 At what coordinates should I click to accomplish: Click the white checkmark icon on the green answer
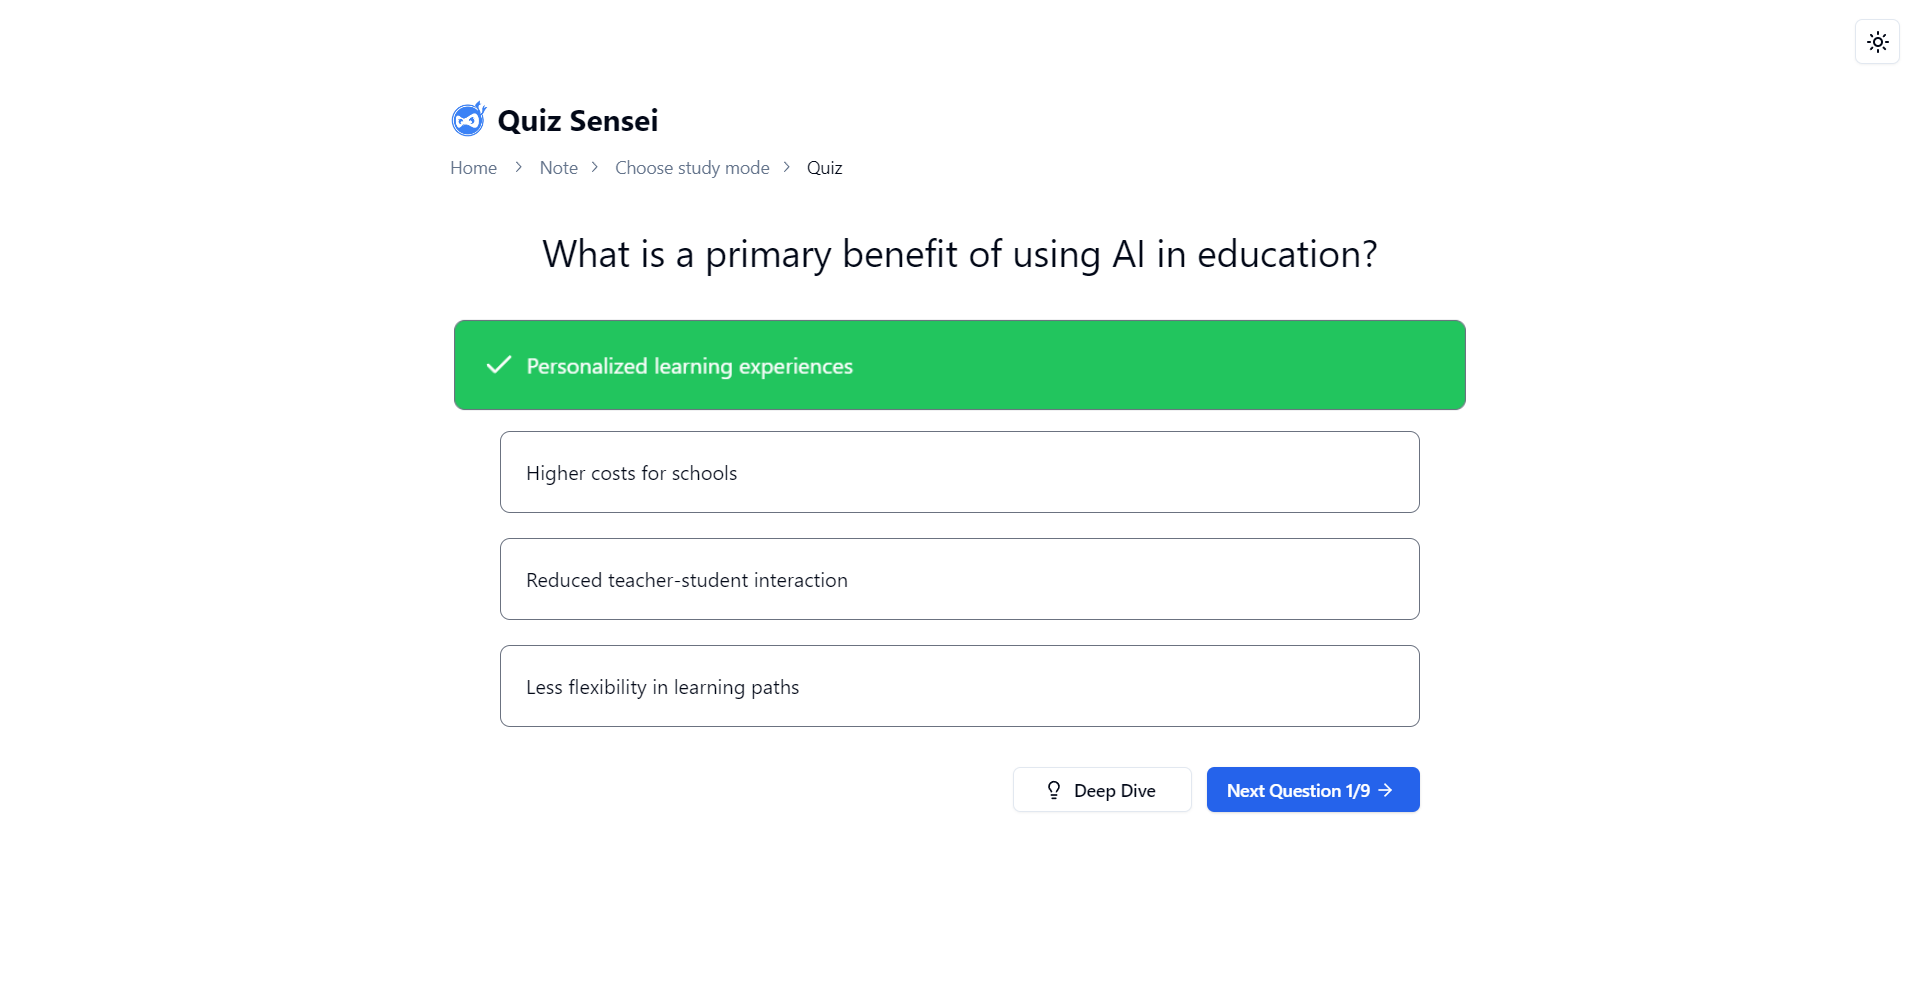[x=498, y=365]
